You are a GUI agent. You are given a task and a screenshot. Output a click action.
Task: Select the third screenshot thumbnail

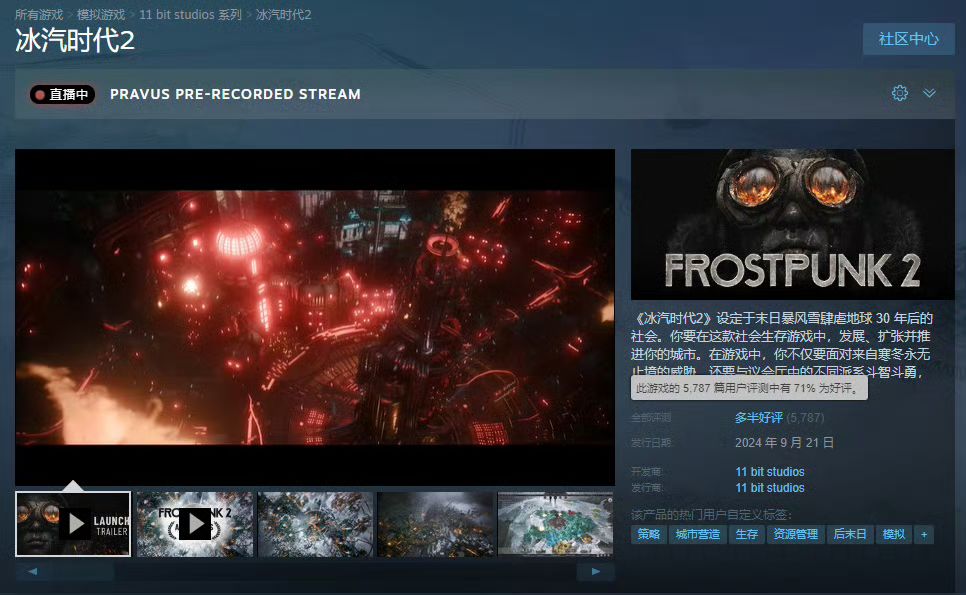[x=315, y=524]
